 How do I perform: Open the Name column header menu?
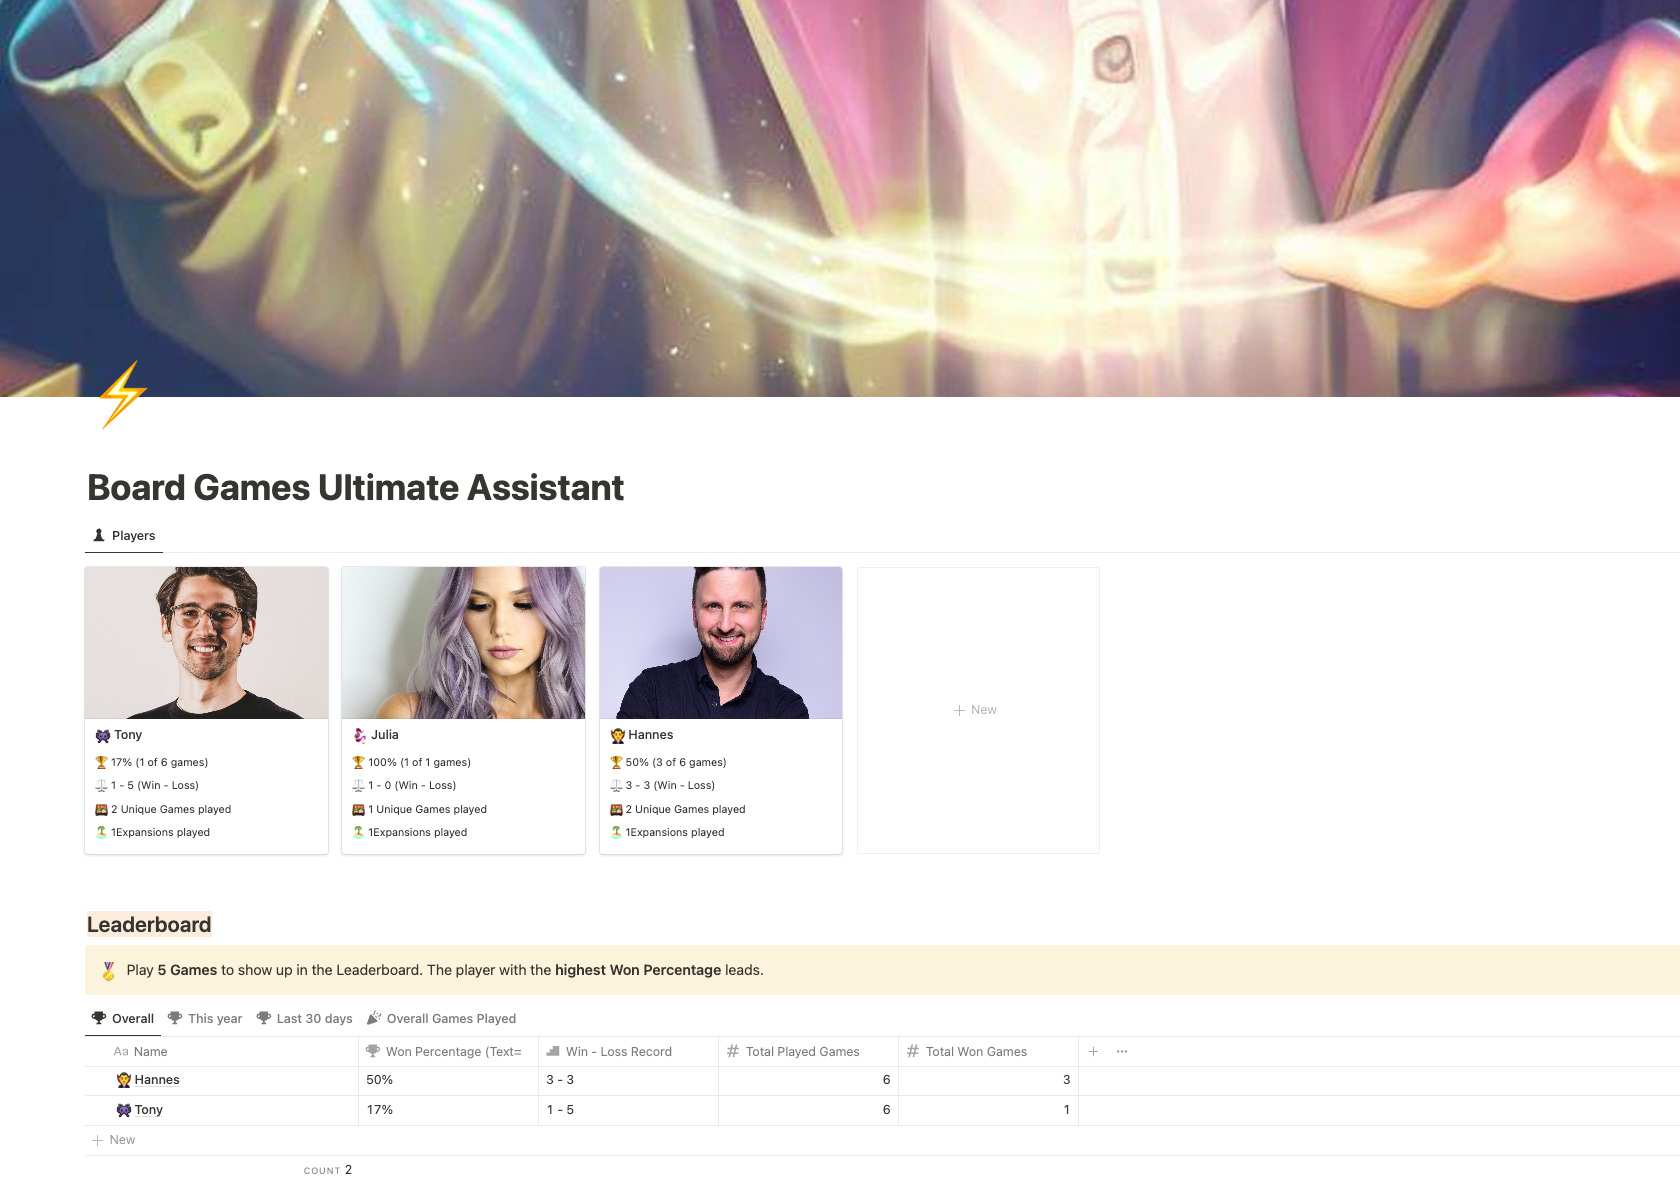coord(221,1051)
